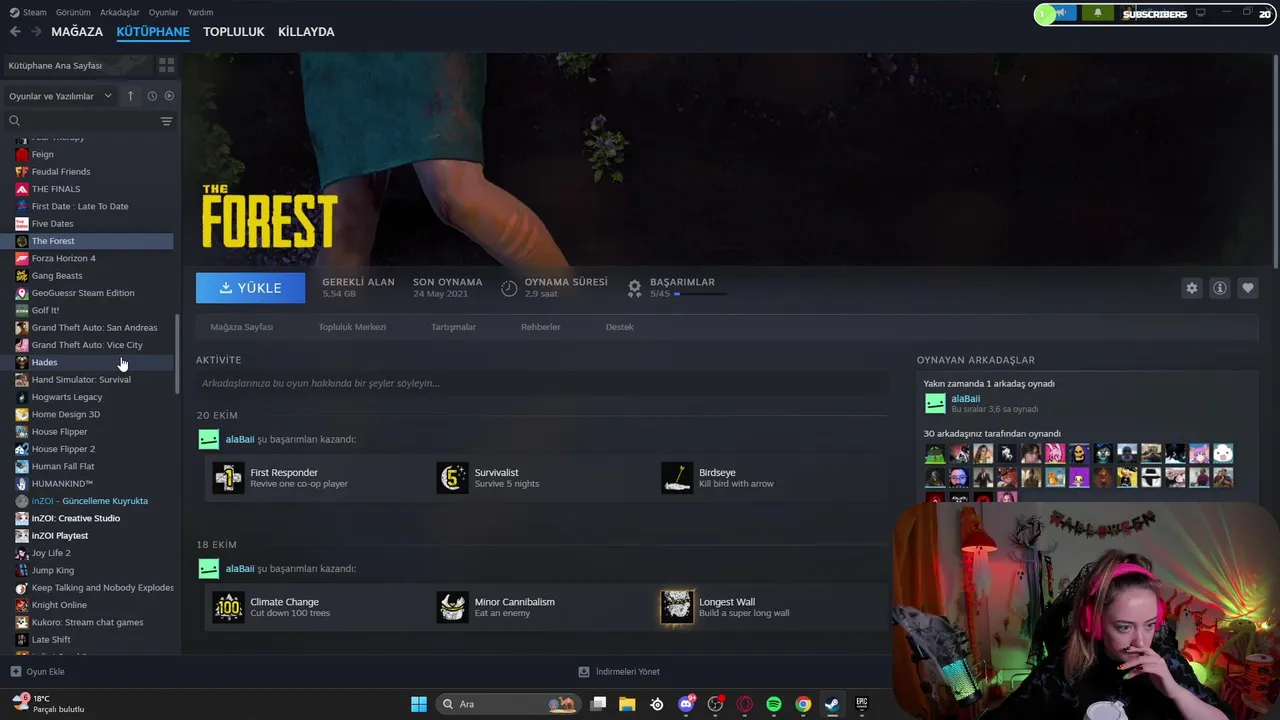Open the Topluluk Merkezi link

pyautogui.click(x=352, y=327)
